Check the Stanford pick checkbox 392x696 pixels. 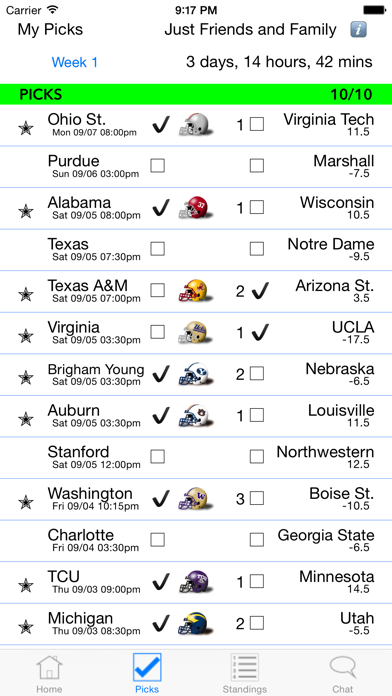click(x=157, y=456)
